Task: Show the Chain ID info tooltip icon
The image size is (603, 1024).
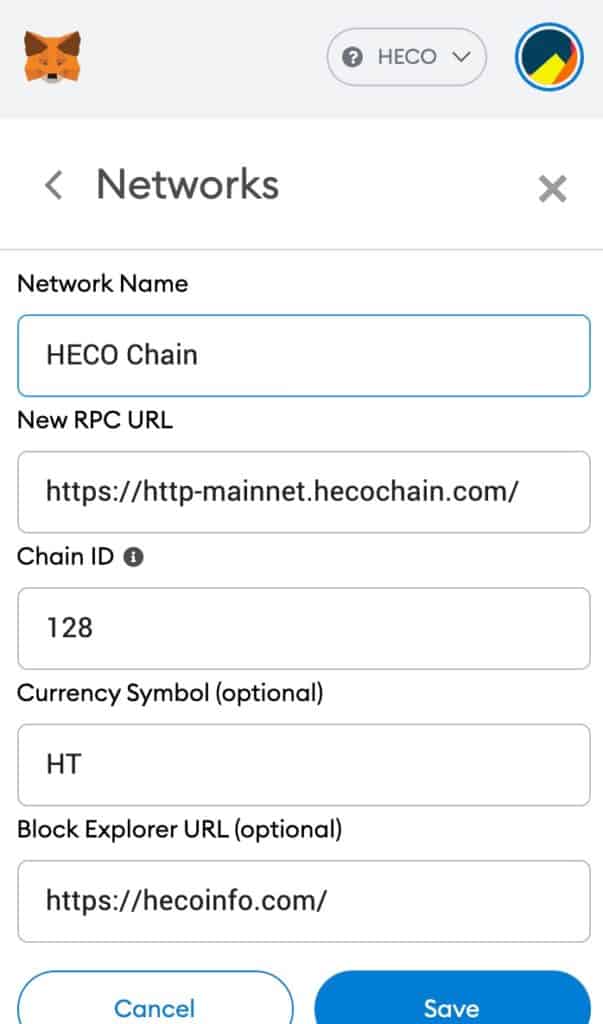Action: point(133,557)
